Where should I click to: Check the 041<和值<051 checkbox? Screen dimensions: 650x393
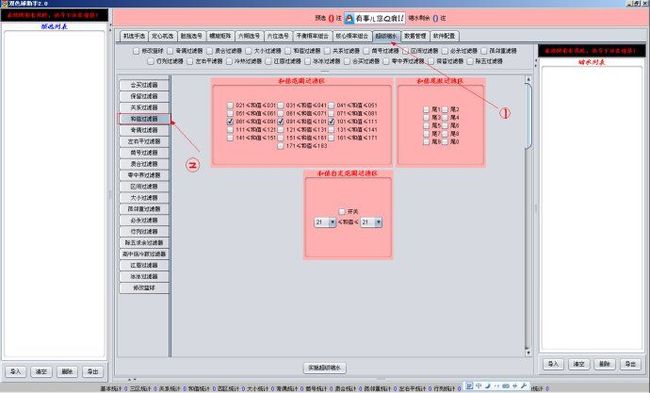coord(331,105)
